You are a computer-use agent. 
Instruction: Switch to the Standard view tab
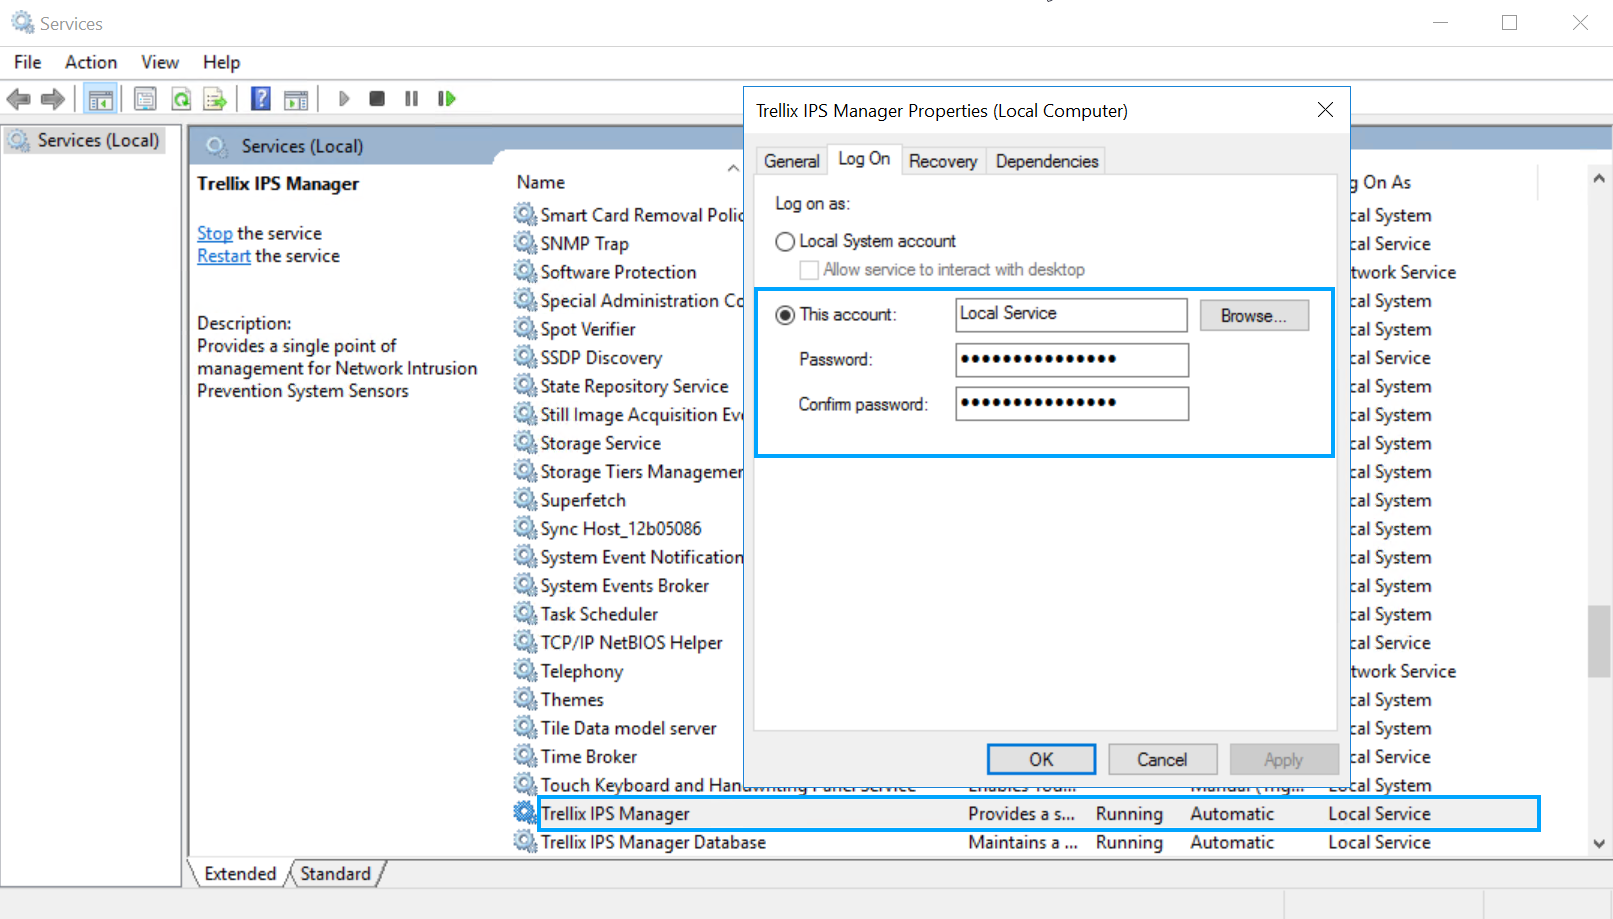pyautogui.click(x=335, y=873)
